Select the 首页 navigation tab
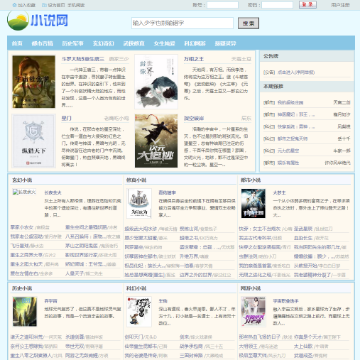This screenshot has width=360, height=360. click(17, 43)
